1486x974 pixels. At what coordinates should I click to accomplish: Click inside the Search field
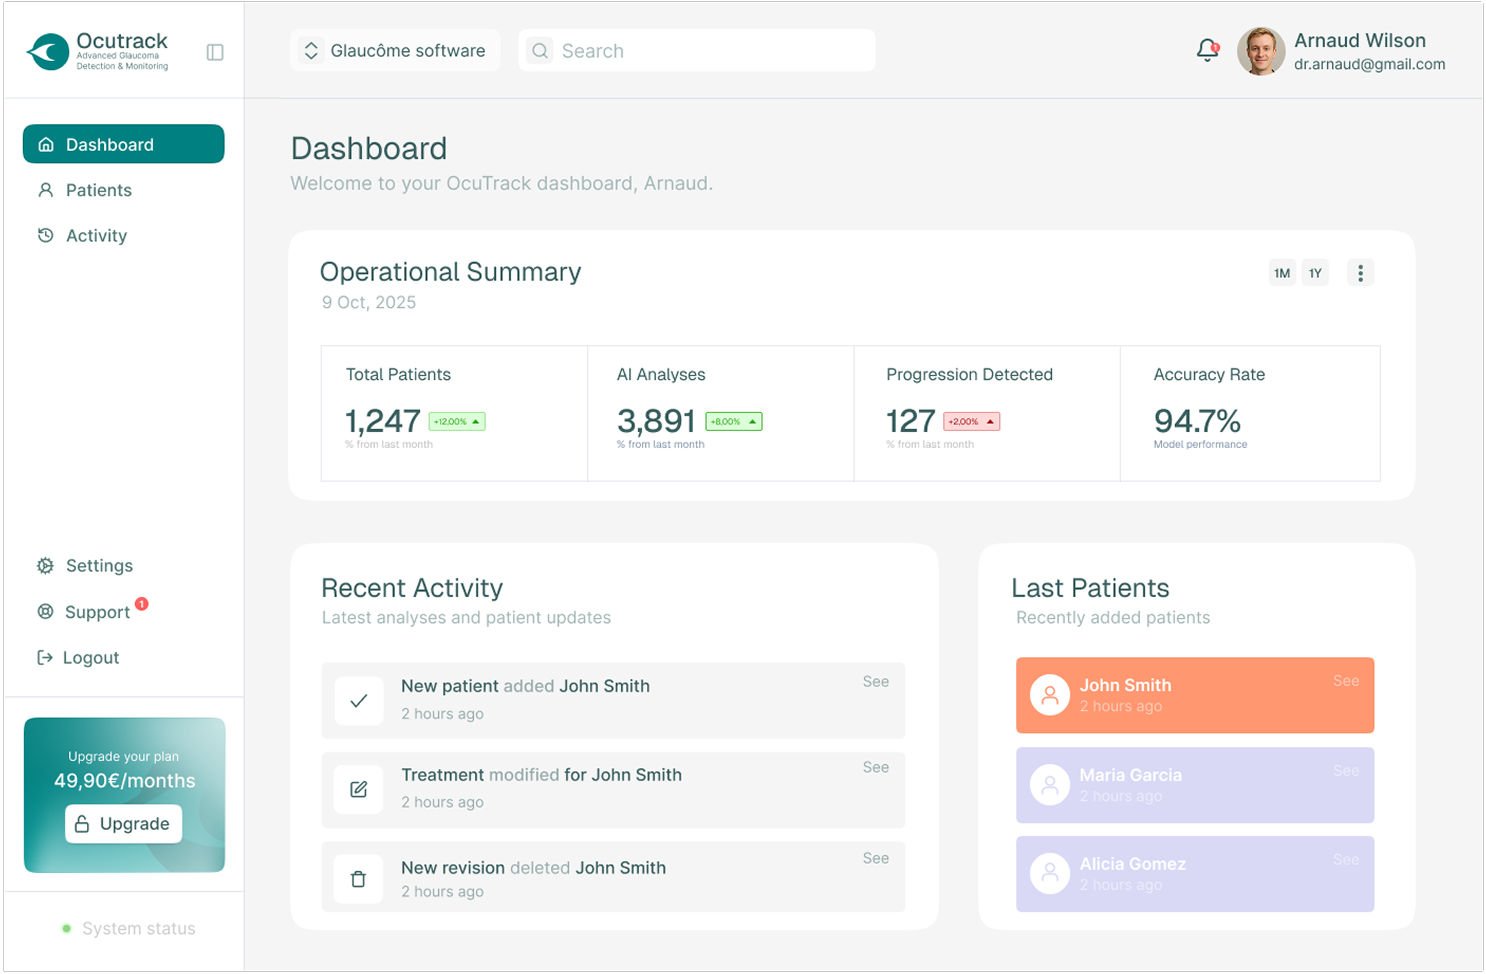click(710, 51)
